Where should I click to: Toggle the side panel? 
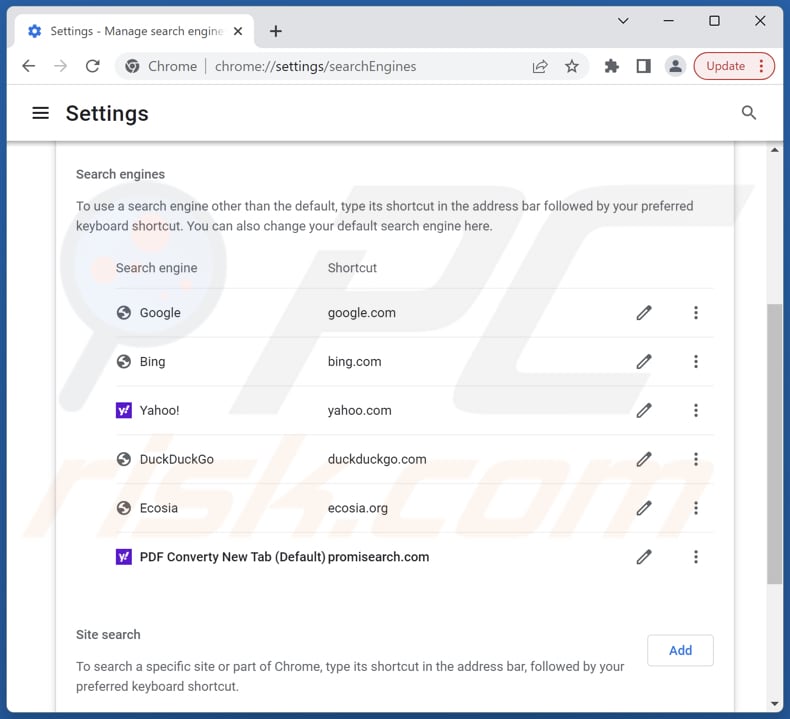[x=643, y=66]
